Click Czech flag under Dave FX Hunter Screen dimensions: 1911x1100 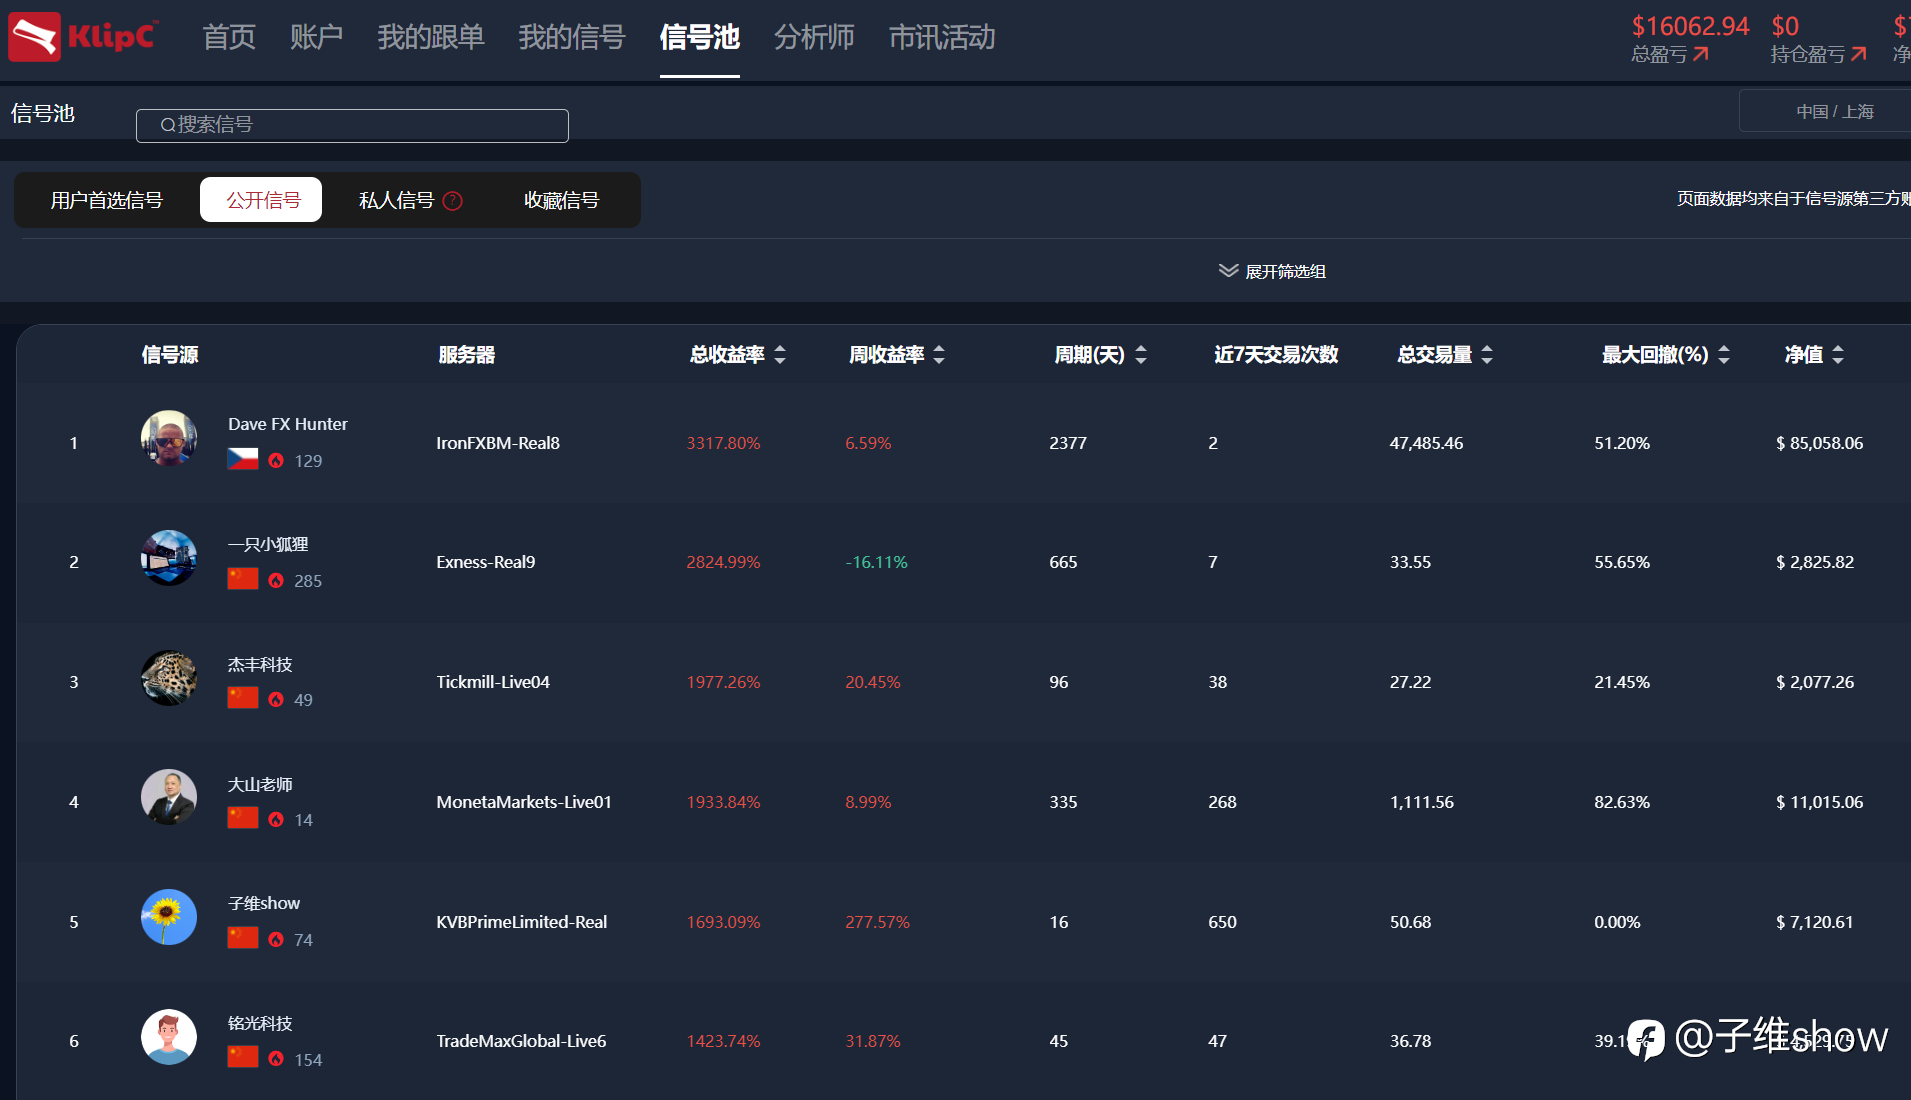pyautogui.click(x=243, y=459)
